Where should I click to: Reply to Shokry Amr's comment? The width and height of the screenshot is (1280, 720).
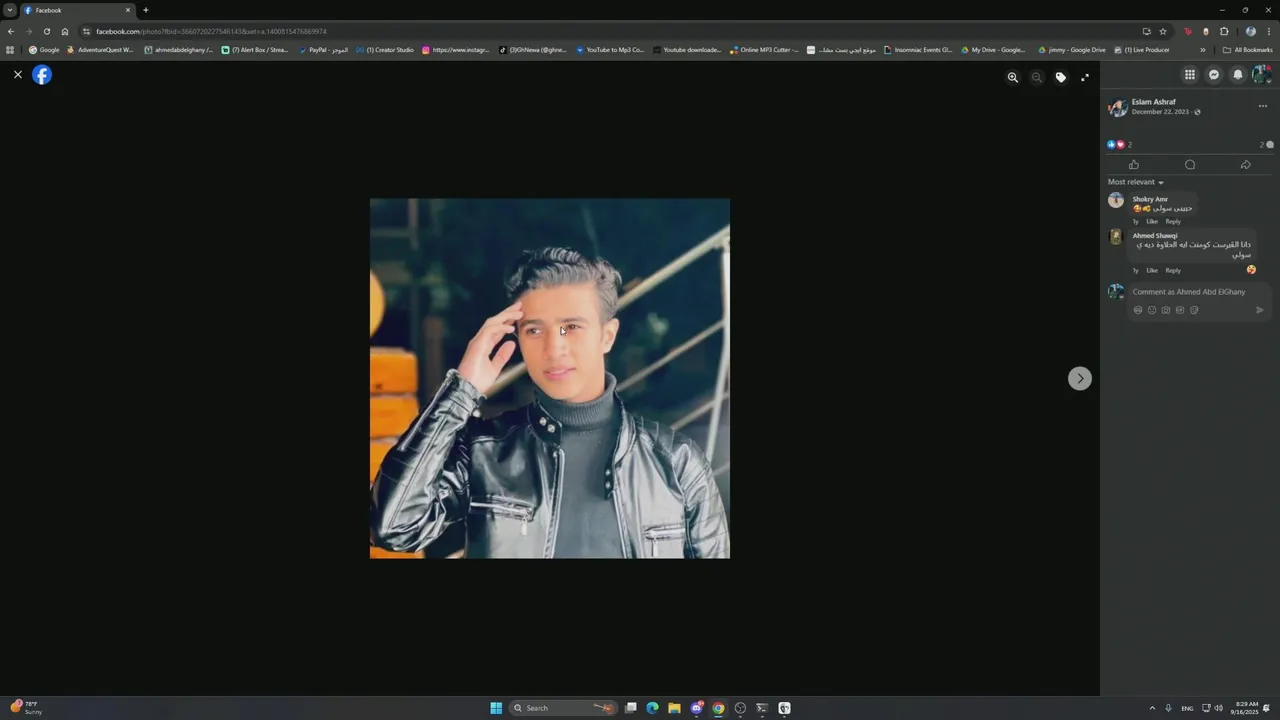point(1173,221)
